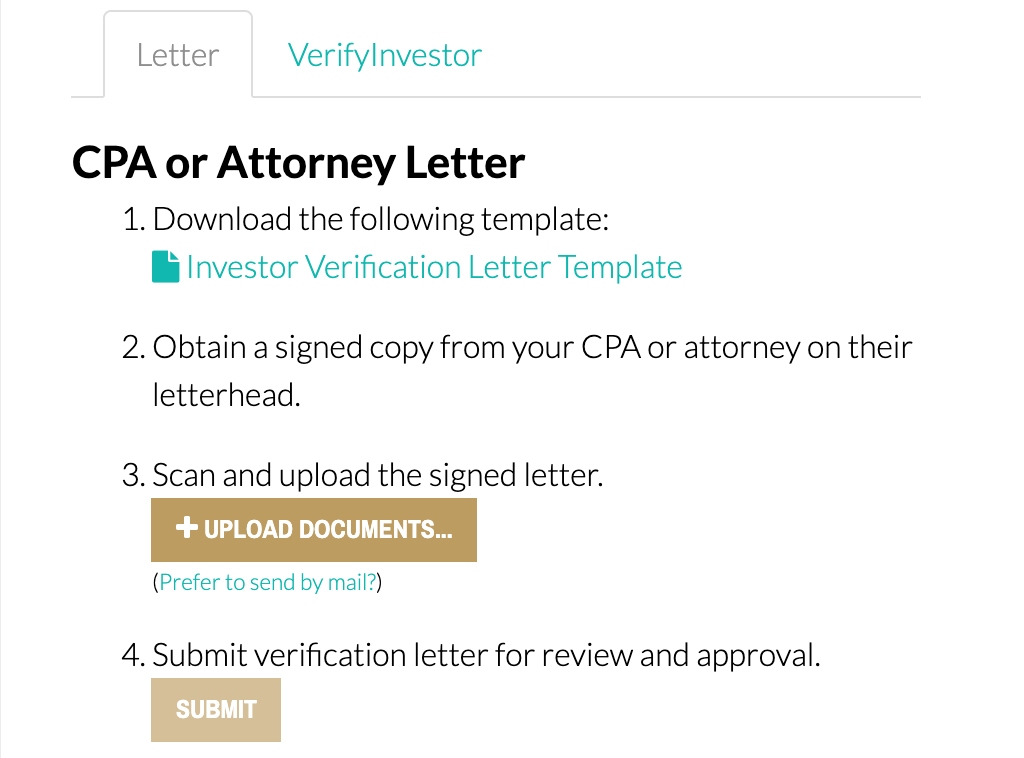Click the plus icon on Upload Documents
This screenshot has width=1024, height=758.
click(187, 528)
